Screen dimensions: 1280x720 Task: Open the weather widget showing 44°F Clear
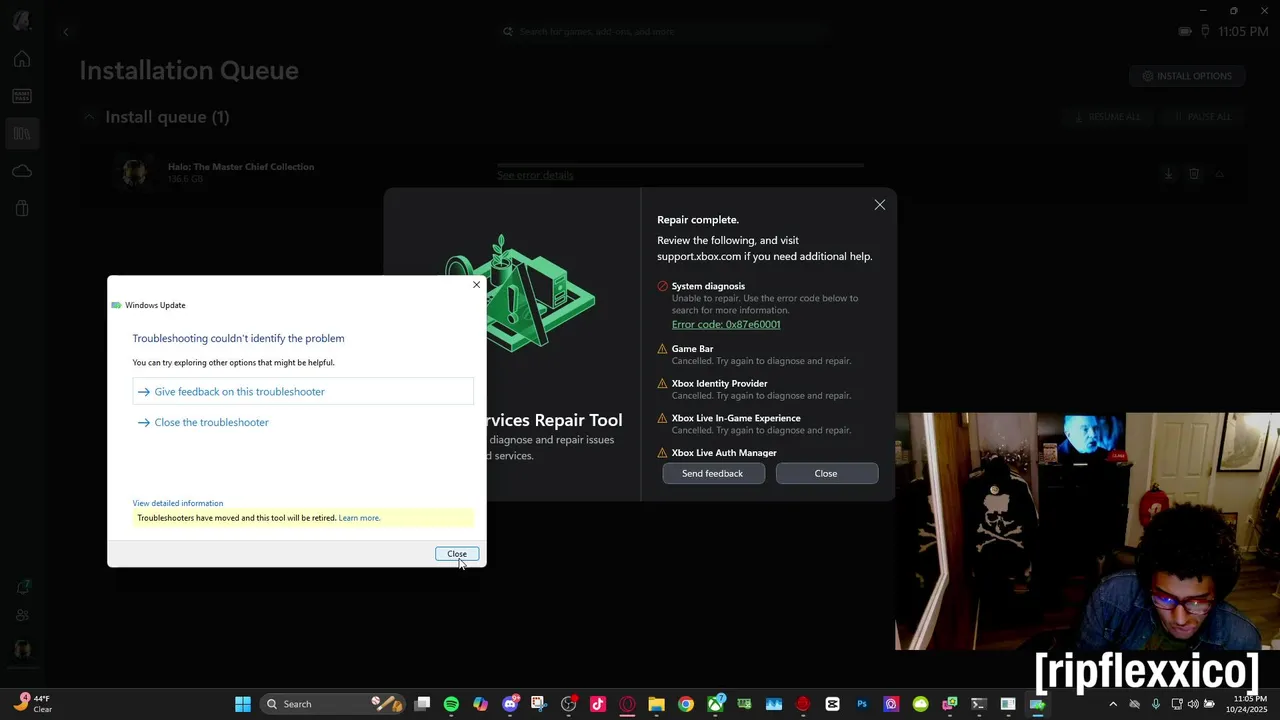32,704
